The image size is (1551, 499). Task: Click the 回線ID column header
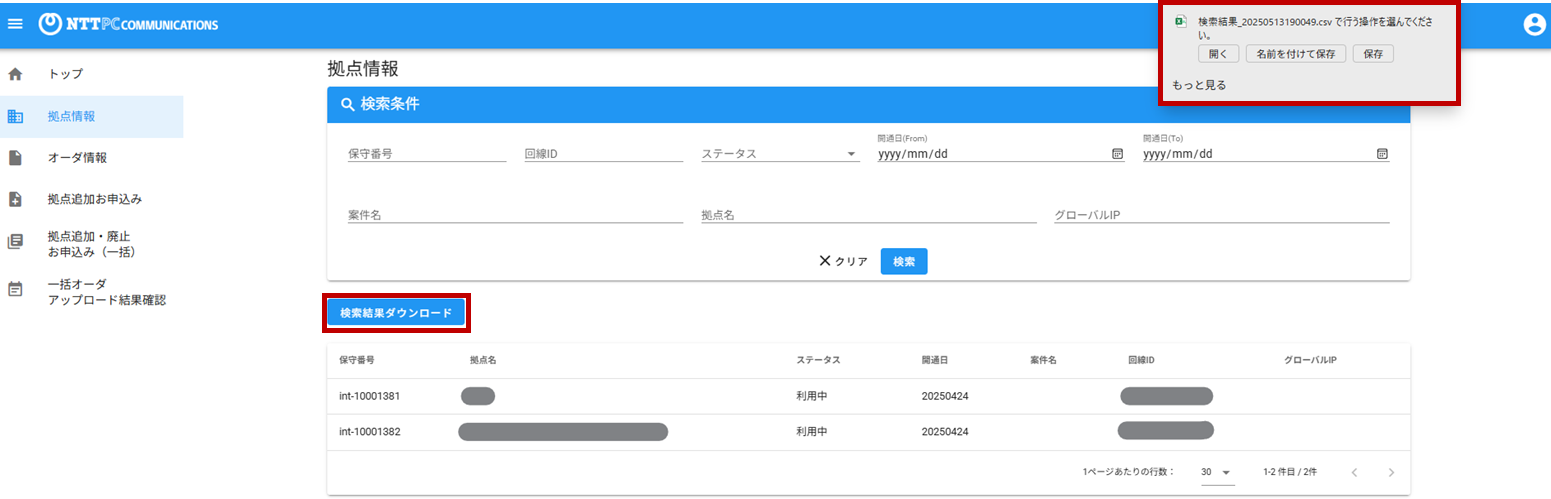[x=1141, y=359]
